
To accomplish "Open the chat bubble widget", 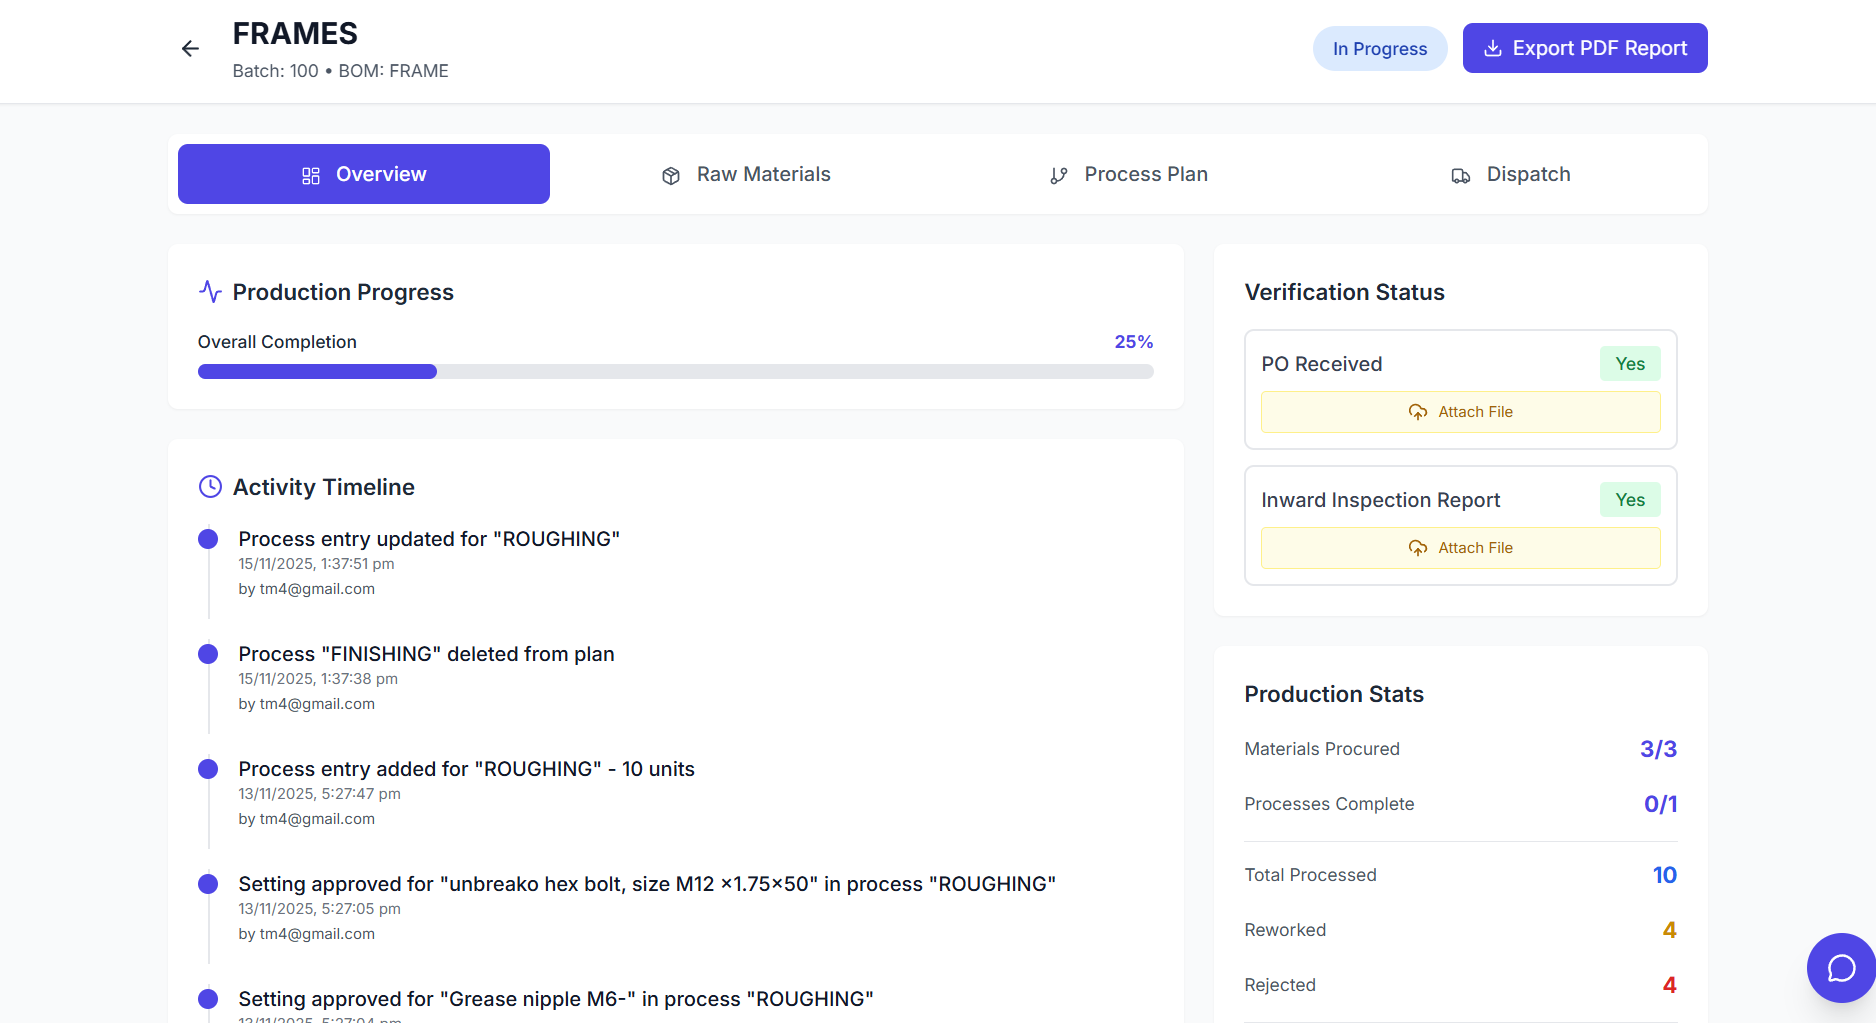I will [1840, 967].
